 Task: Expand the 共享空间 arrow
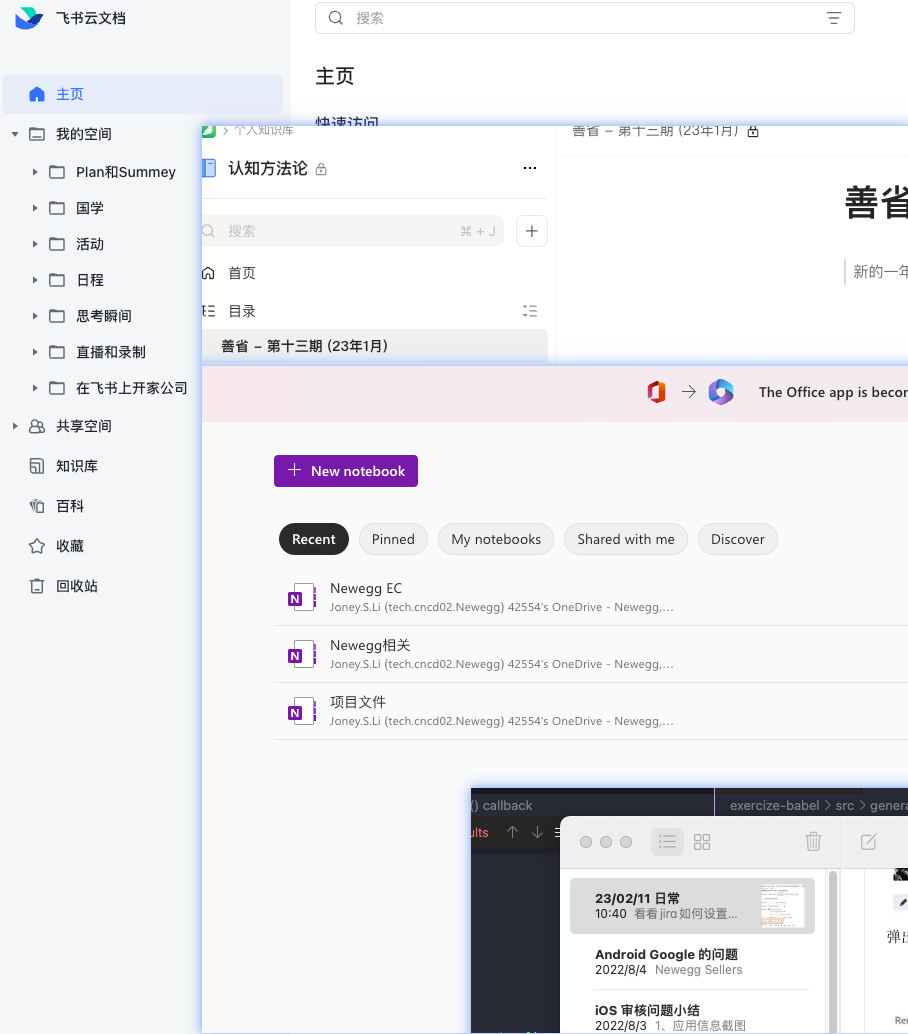[15, 426]
